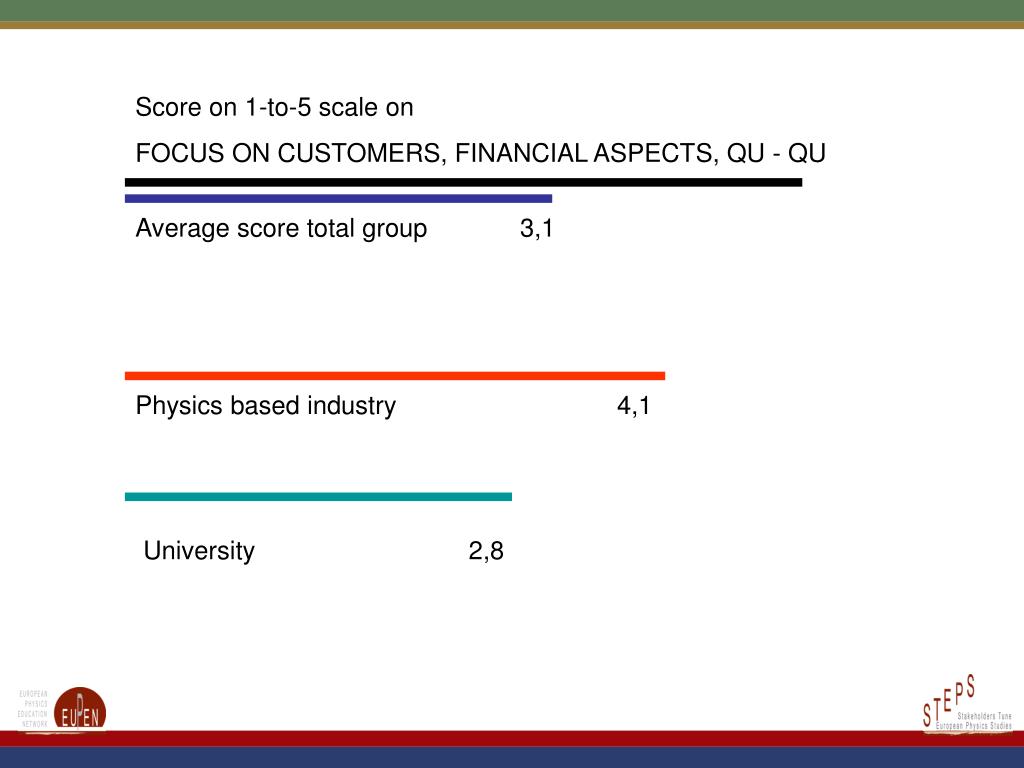Click the 3,1 score value

[x=536, y=229]
